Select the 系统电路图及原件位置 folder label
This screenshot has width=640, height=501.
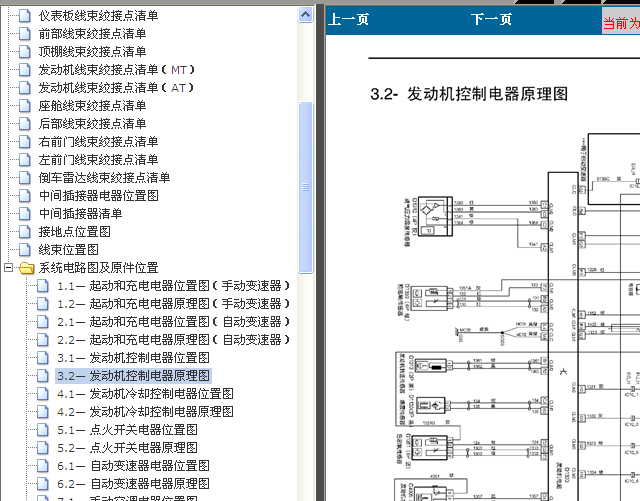98,268
